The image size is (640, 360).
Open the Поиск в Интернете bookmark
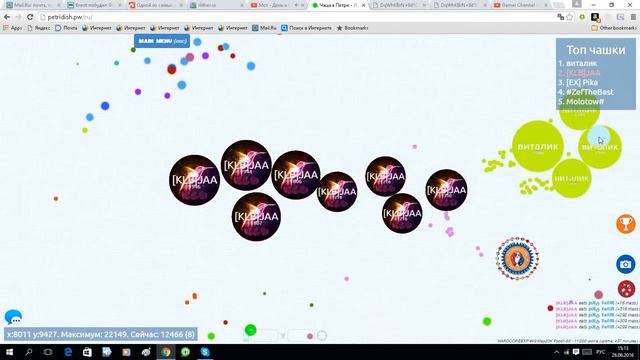click(x=306, y=28)
